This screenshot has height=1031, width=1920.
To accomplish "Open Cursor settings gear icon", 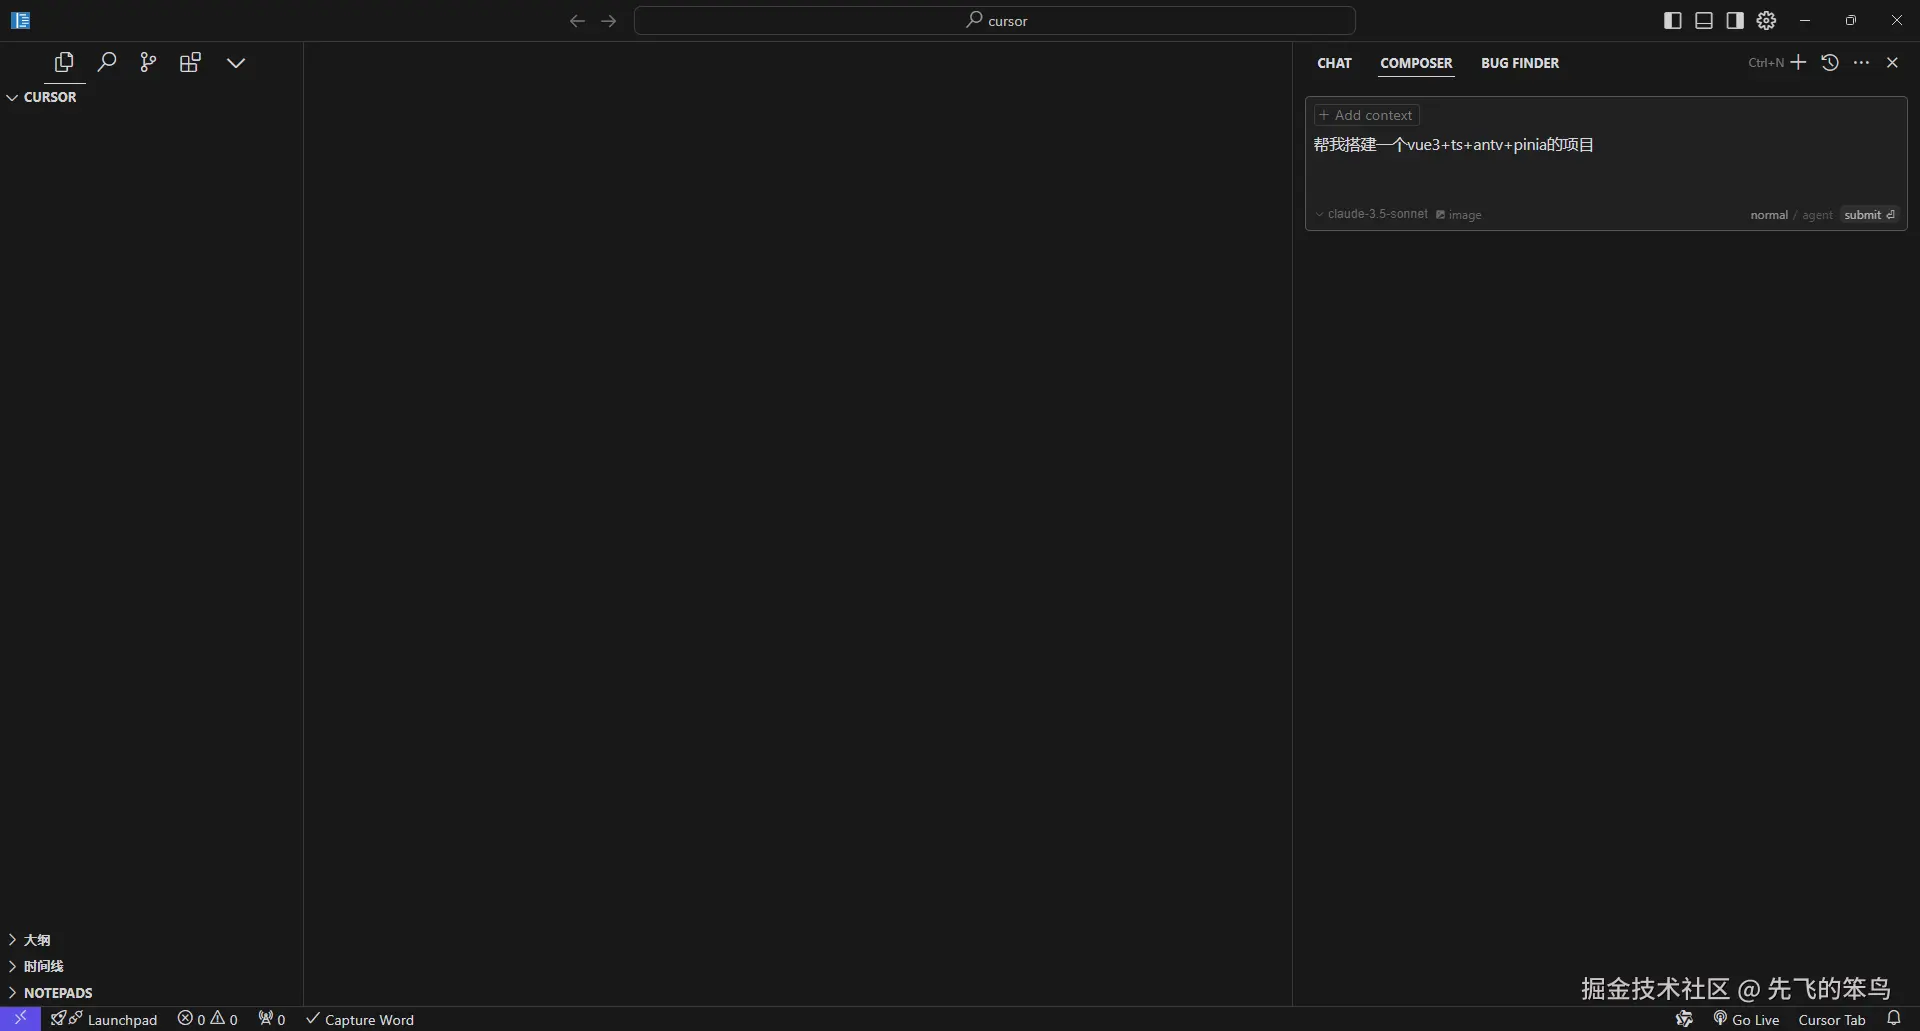I will coord(1767,20).
